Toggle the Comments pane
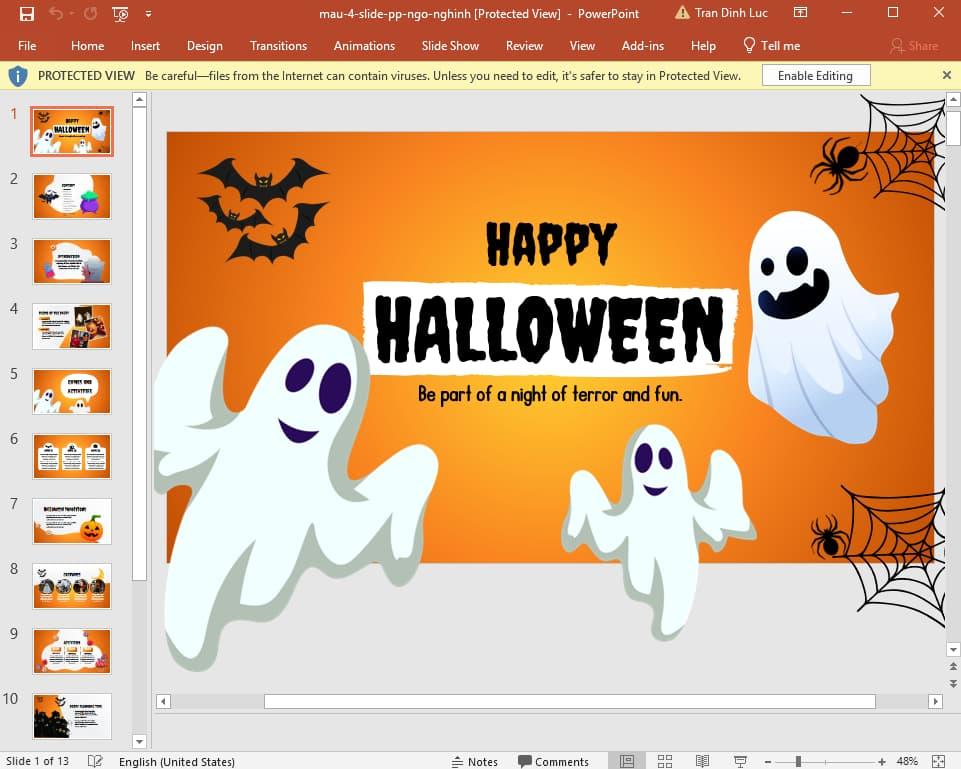 click(x=554, y=761)
